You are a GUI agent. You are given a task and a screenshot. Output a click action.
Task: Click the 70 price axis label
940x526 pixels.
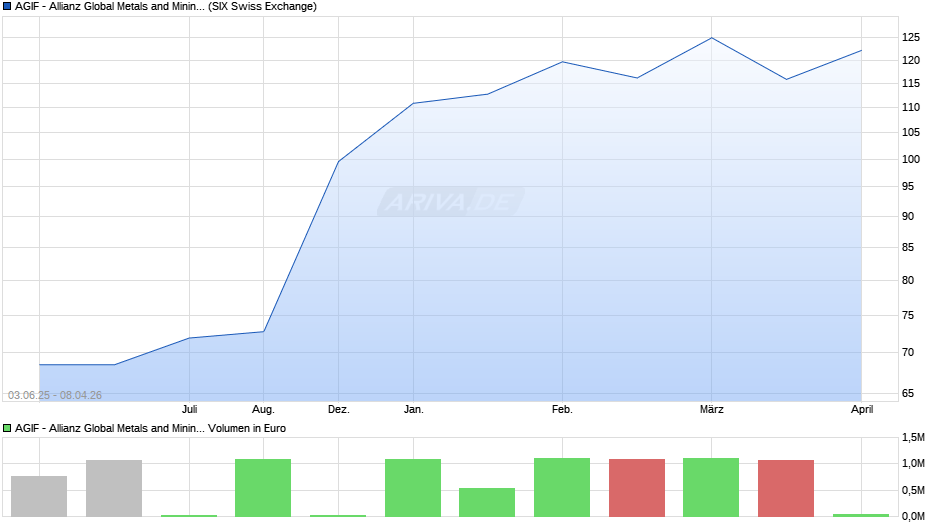coord(908,353)
